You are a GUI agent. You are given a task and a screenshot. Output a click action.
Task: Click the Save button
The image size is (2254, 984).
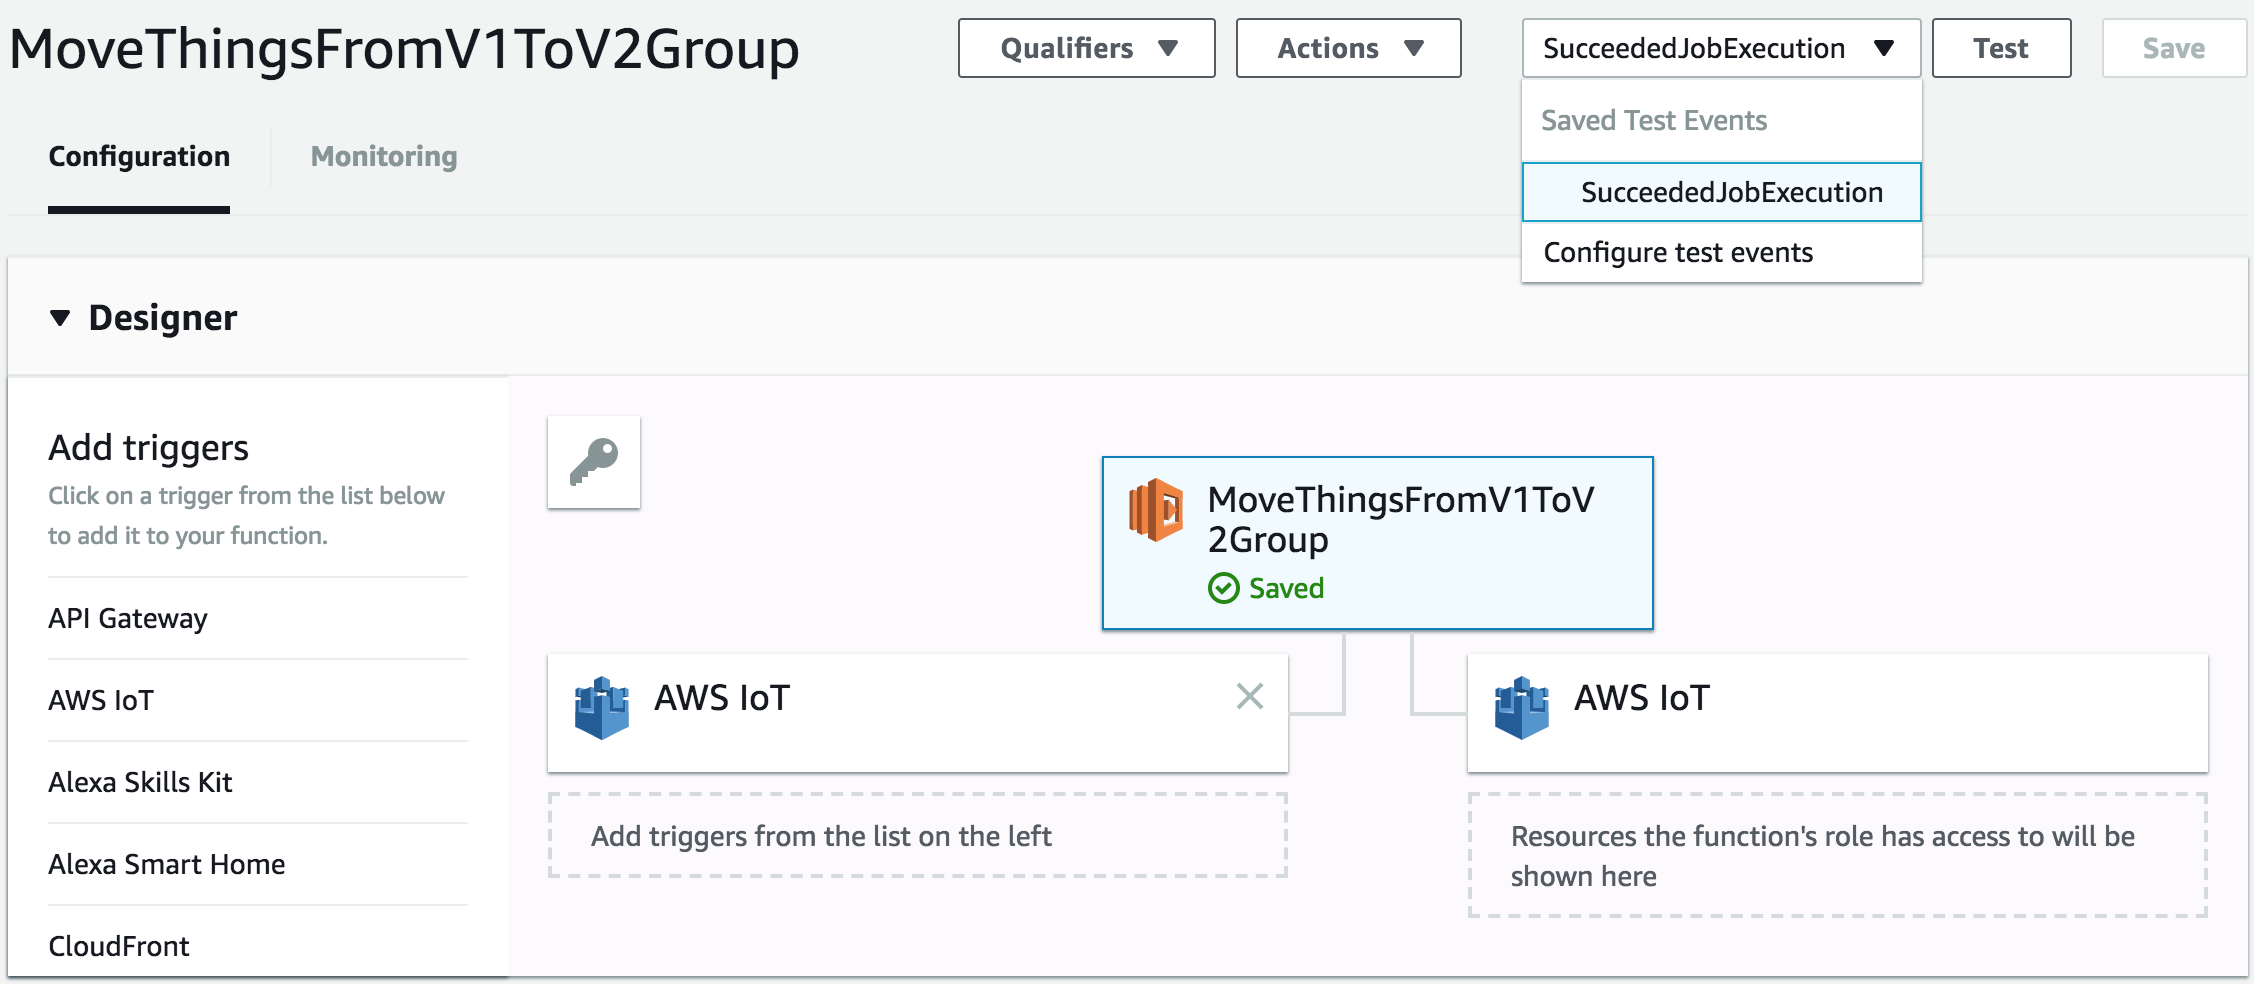[x=2173, y=48]
